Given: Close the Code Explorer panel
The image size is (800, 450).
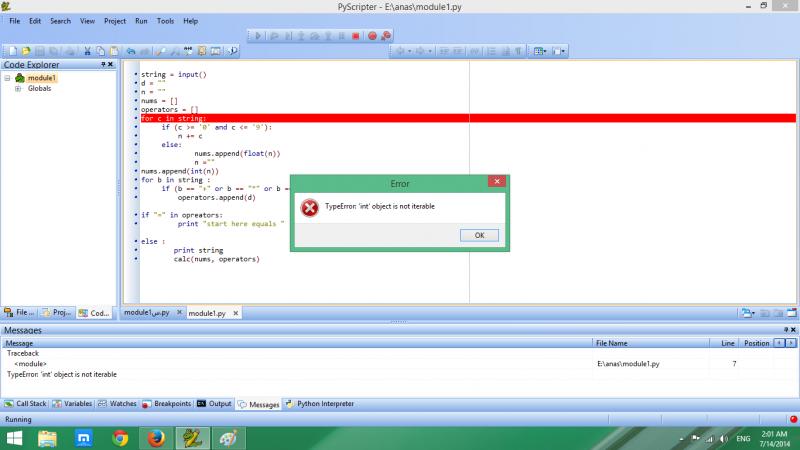Looking at the screenshot, I should pos(110,64).
